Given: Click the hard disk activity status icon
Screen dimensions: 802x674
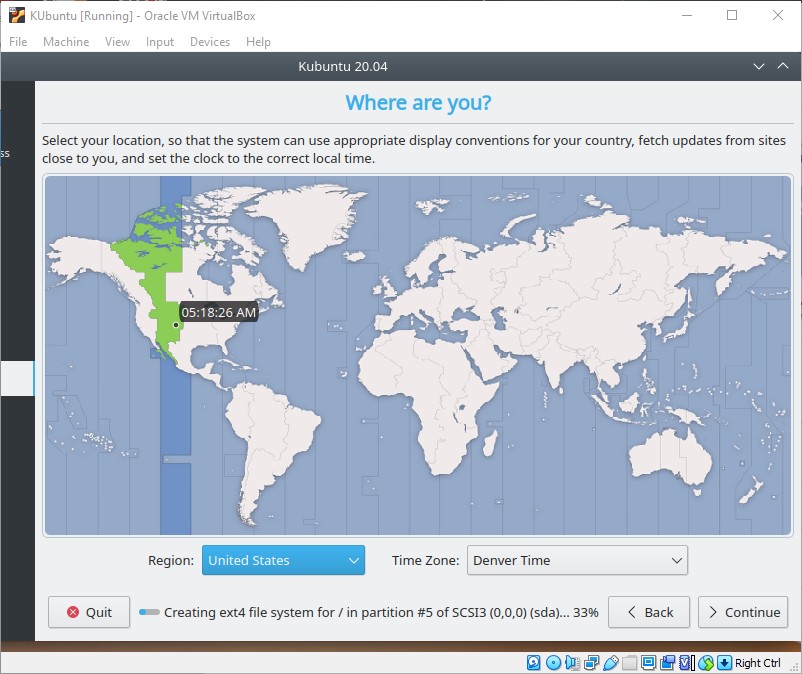Looking at the screenshot, I should pos(533,663).
